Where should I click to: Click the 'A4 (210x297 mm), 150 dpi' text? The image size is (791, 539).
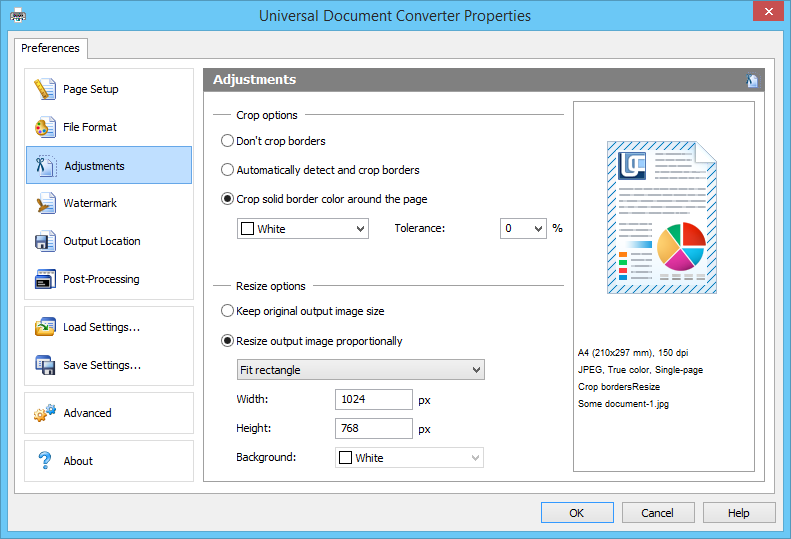pos(633,353)
